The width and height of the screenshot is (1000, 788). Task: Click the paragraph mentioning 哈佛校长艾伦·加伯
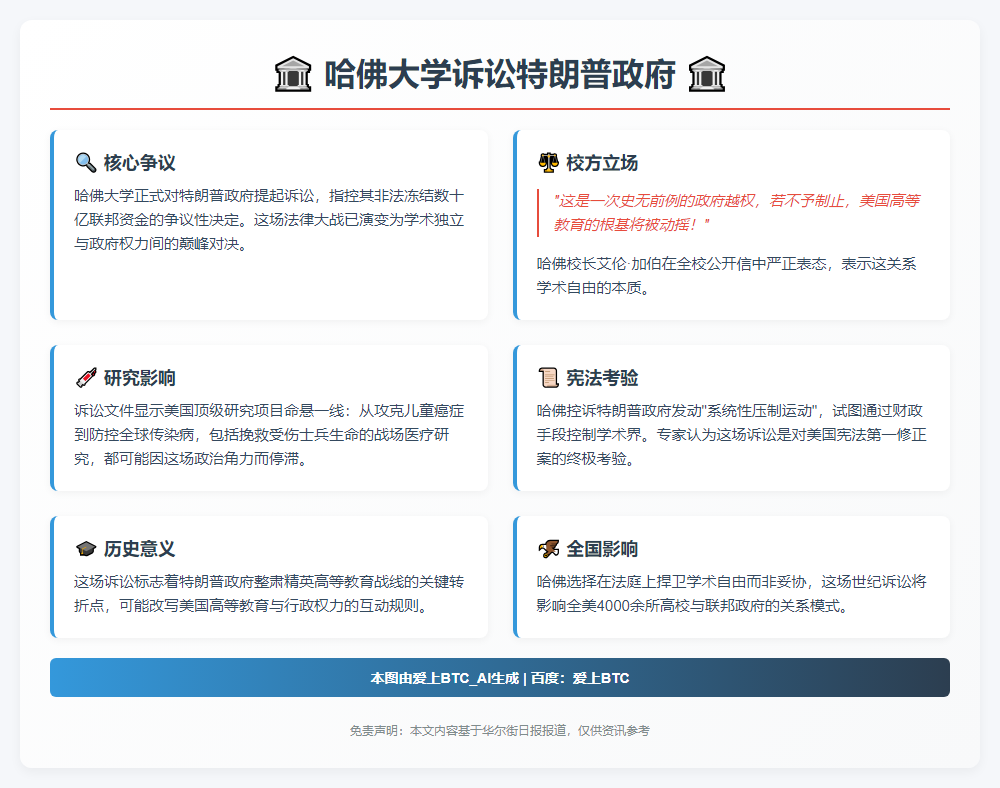[x=726, y=275]
